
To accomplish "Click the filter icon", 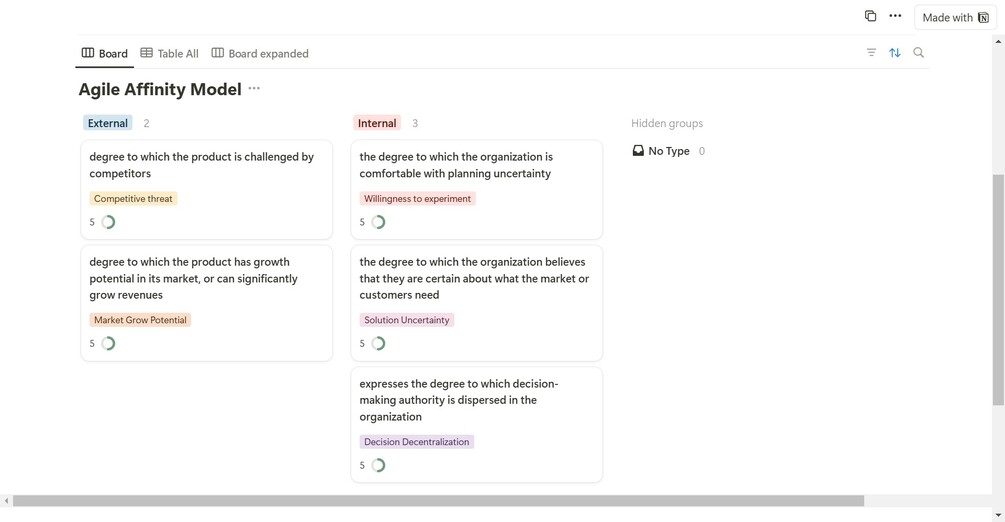I will click(x=871, y=53).
